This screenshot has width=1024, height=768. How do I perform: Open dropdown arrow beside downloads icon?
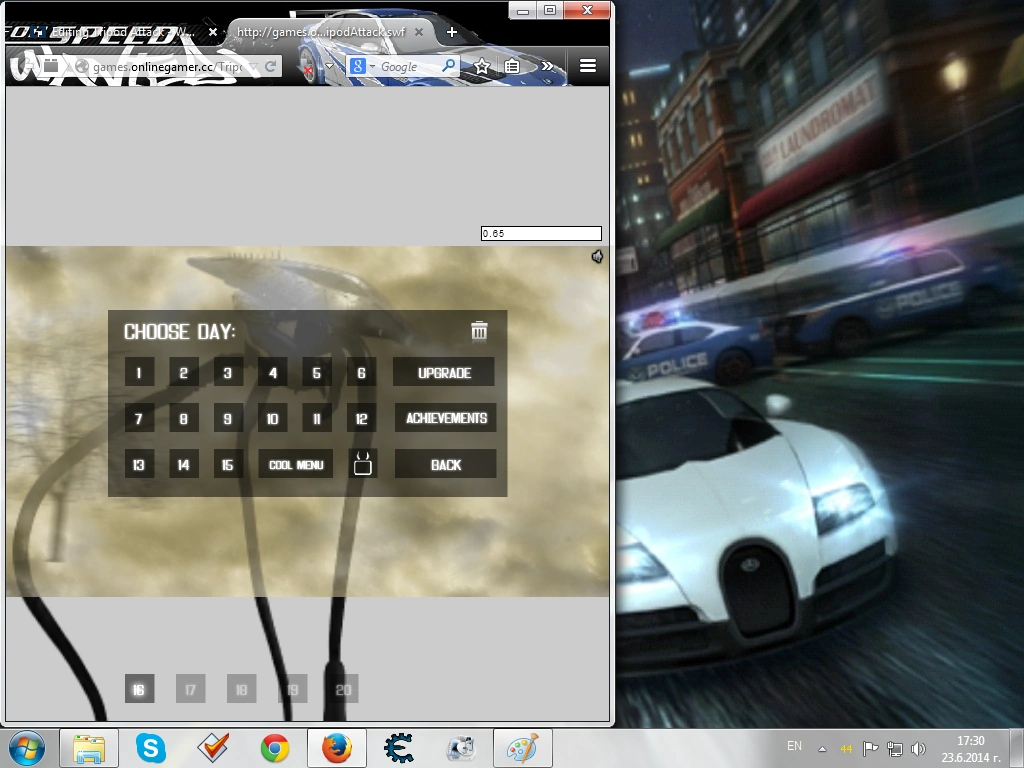coord(330,66)
